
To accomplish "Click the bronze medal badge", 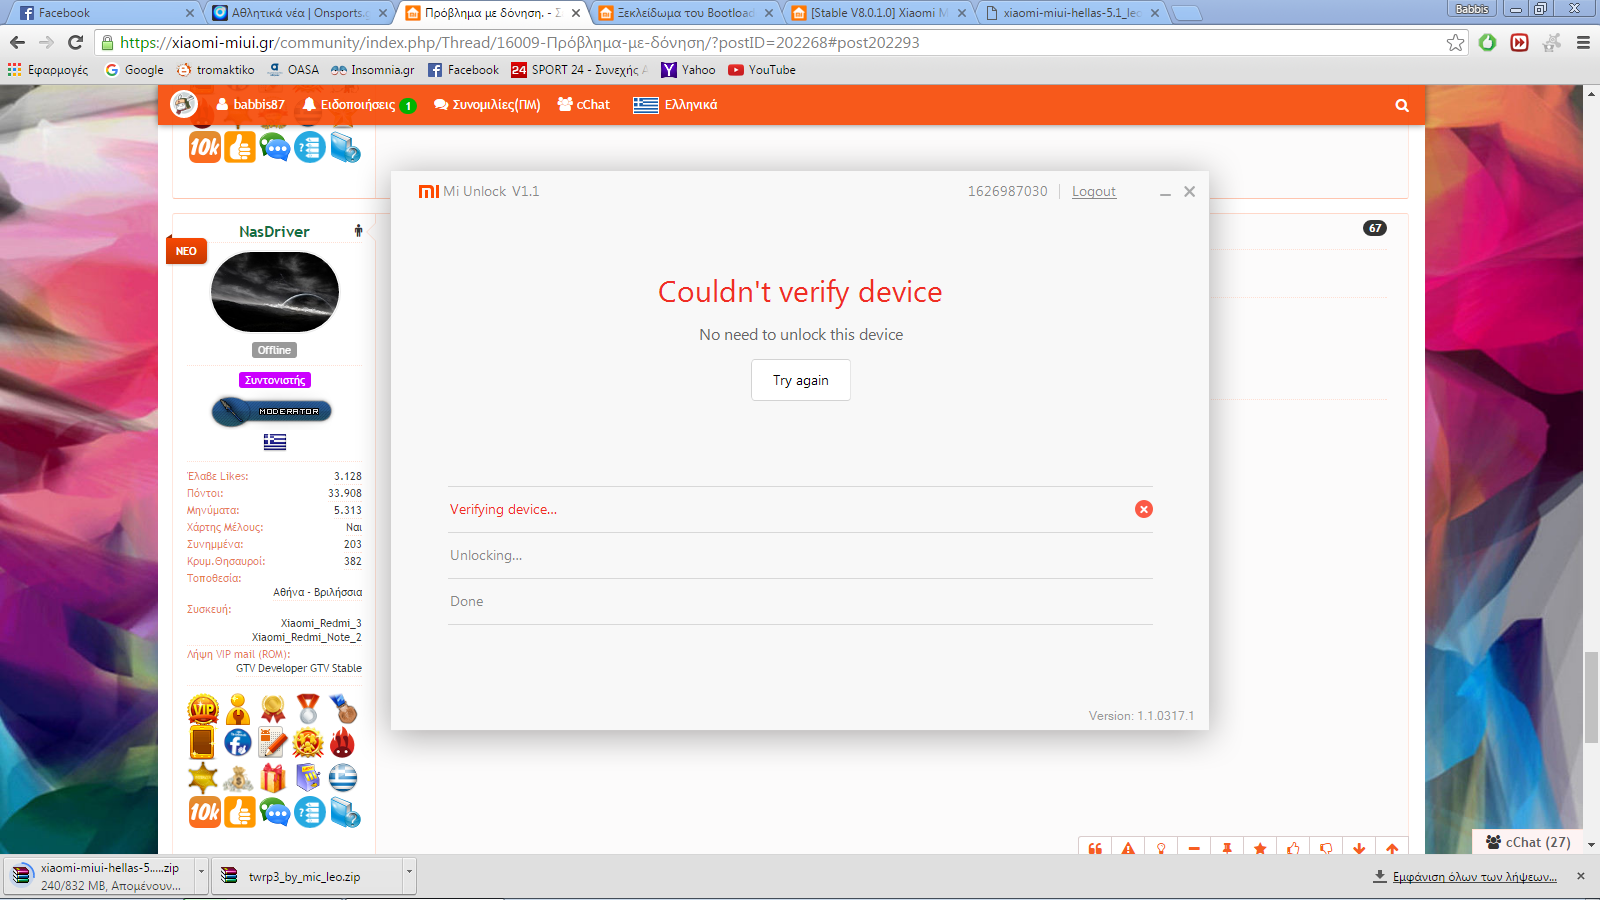I will point(343,710).
